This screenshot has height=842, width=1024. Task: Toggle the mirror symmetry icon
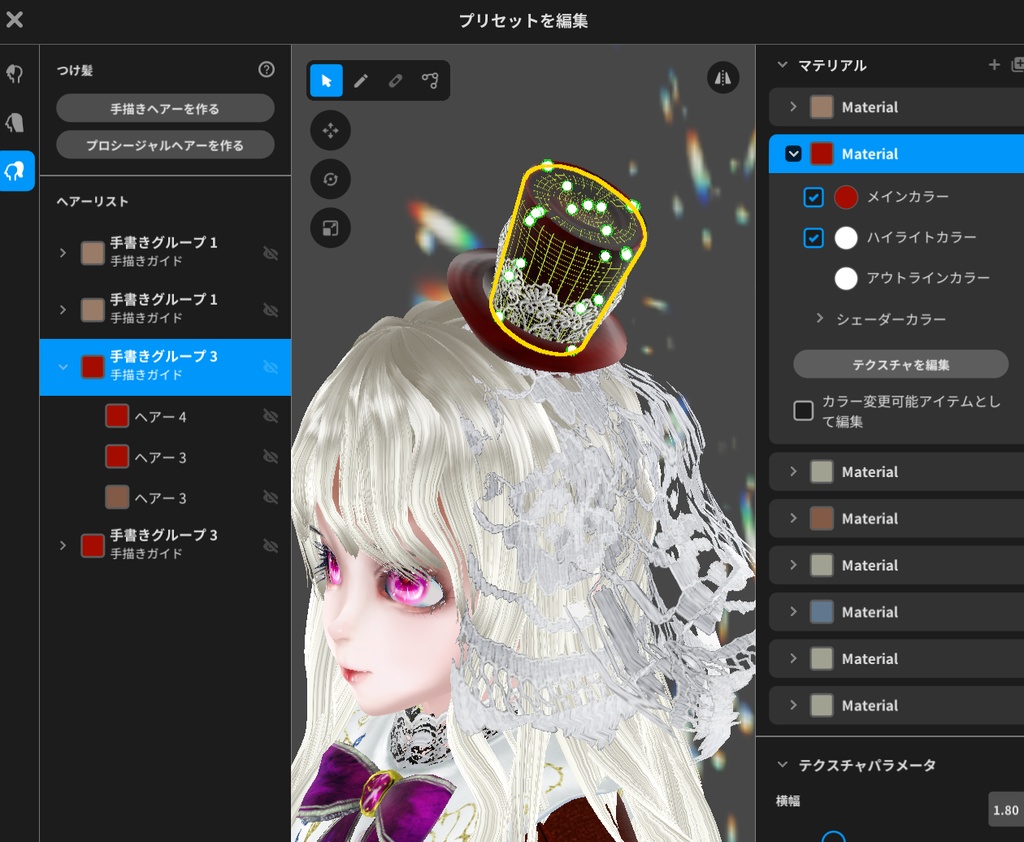[723, 78]
